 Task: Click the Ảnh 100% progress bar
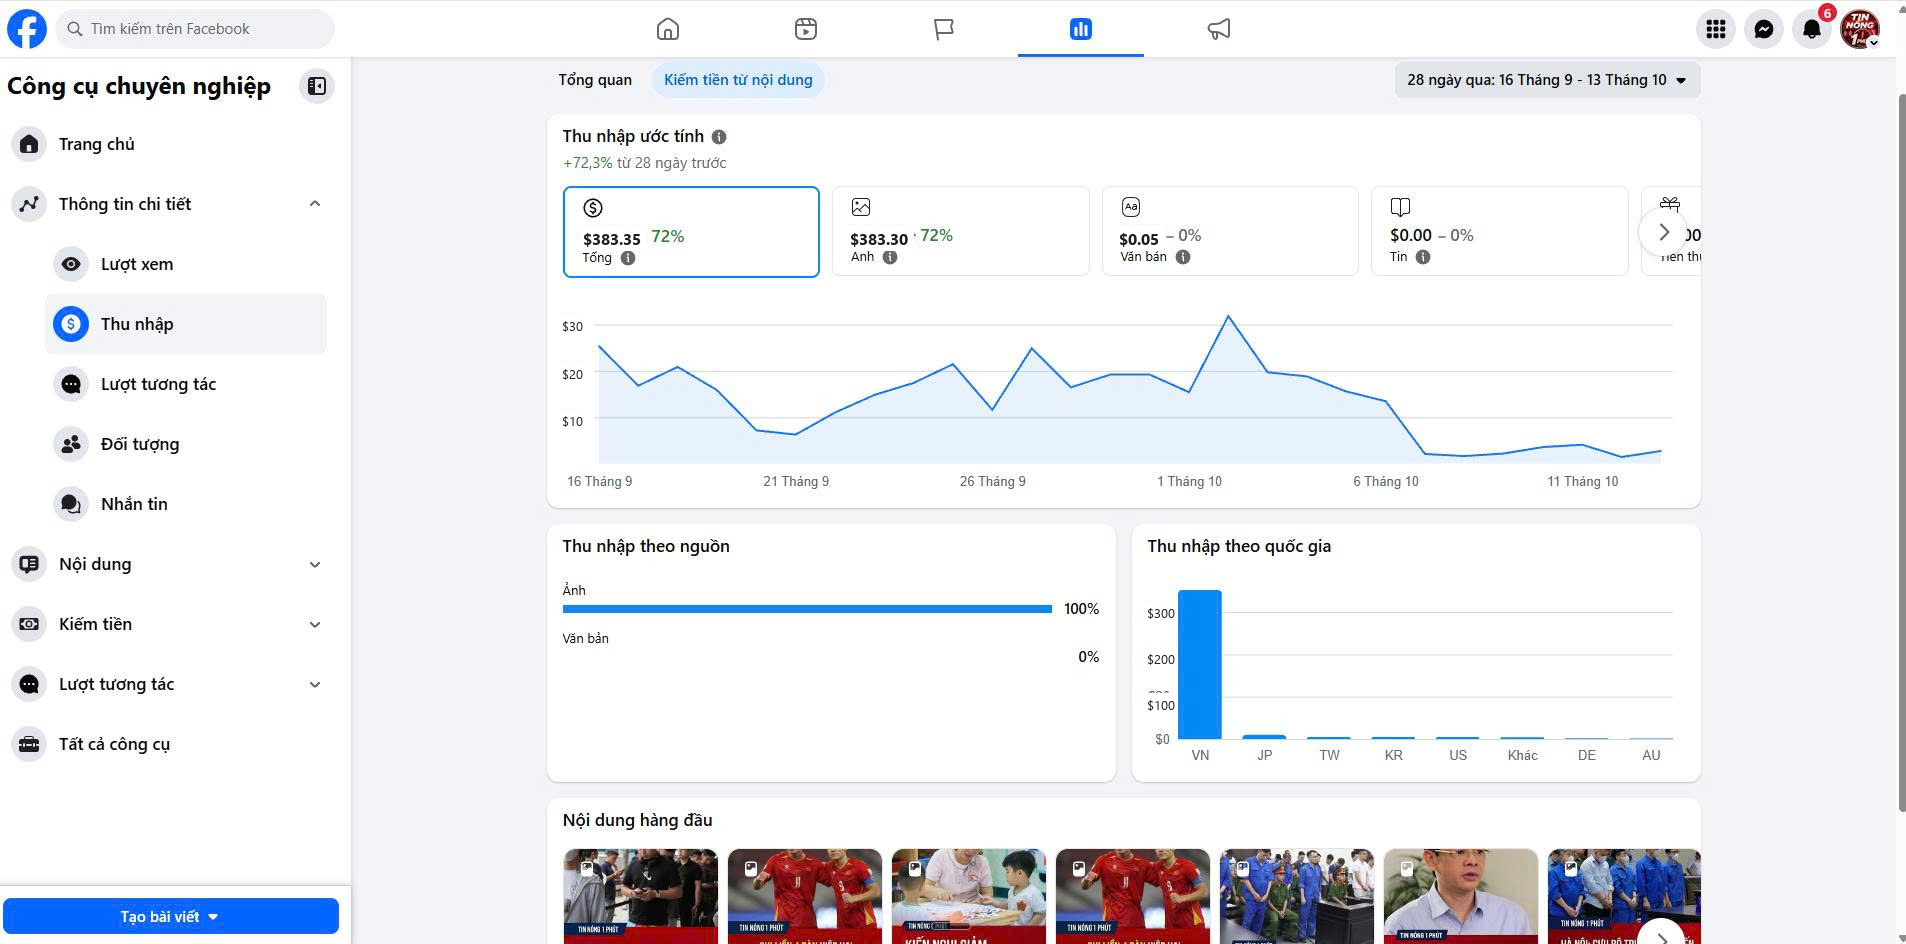[x=807, y=609]
